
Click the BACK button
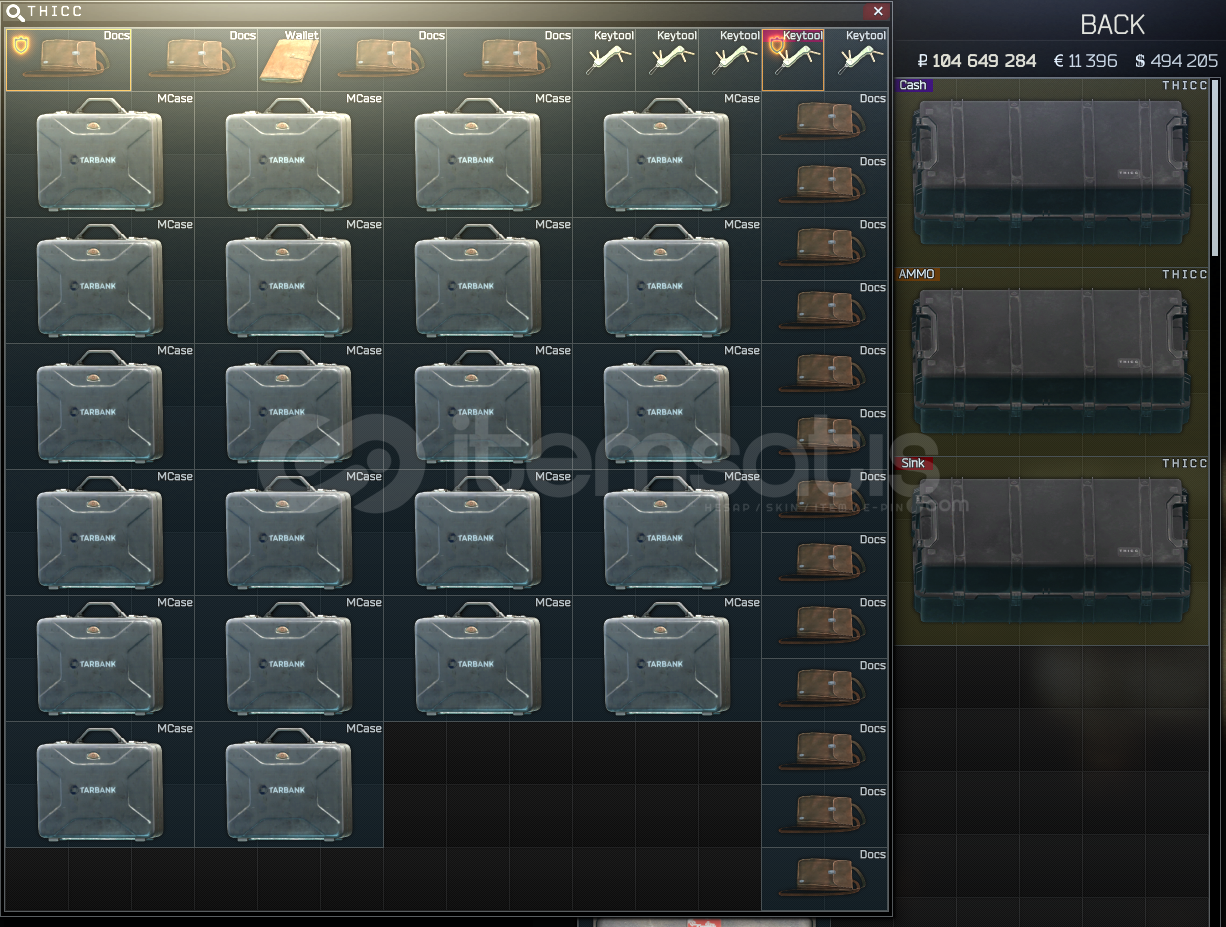1112,25
